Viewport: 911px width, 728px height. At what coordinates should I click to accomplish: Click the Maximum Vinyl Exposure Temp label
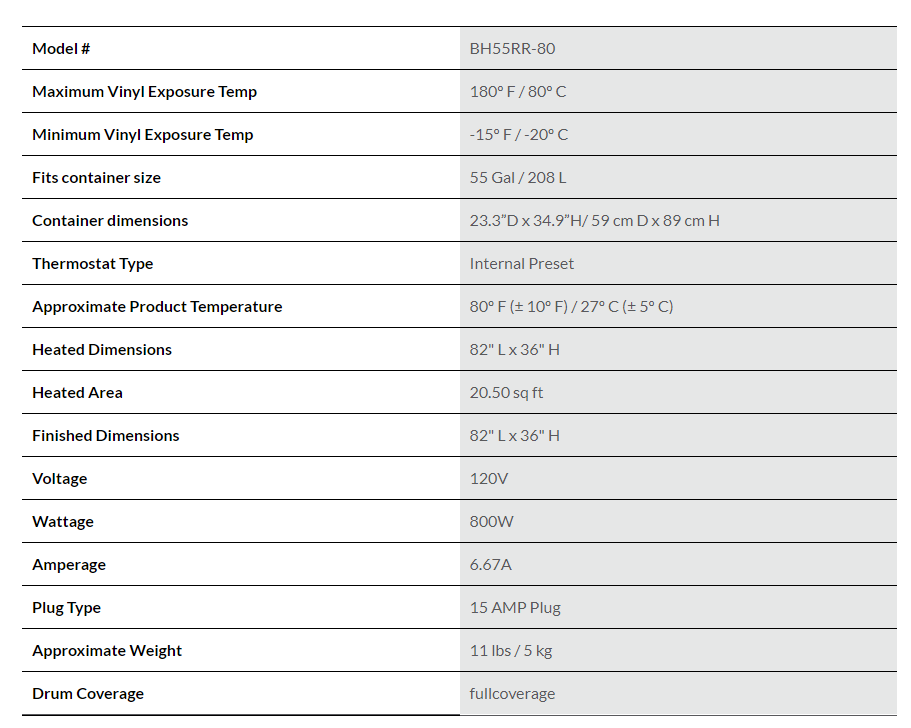(x=144, y=91)
